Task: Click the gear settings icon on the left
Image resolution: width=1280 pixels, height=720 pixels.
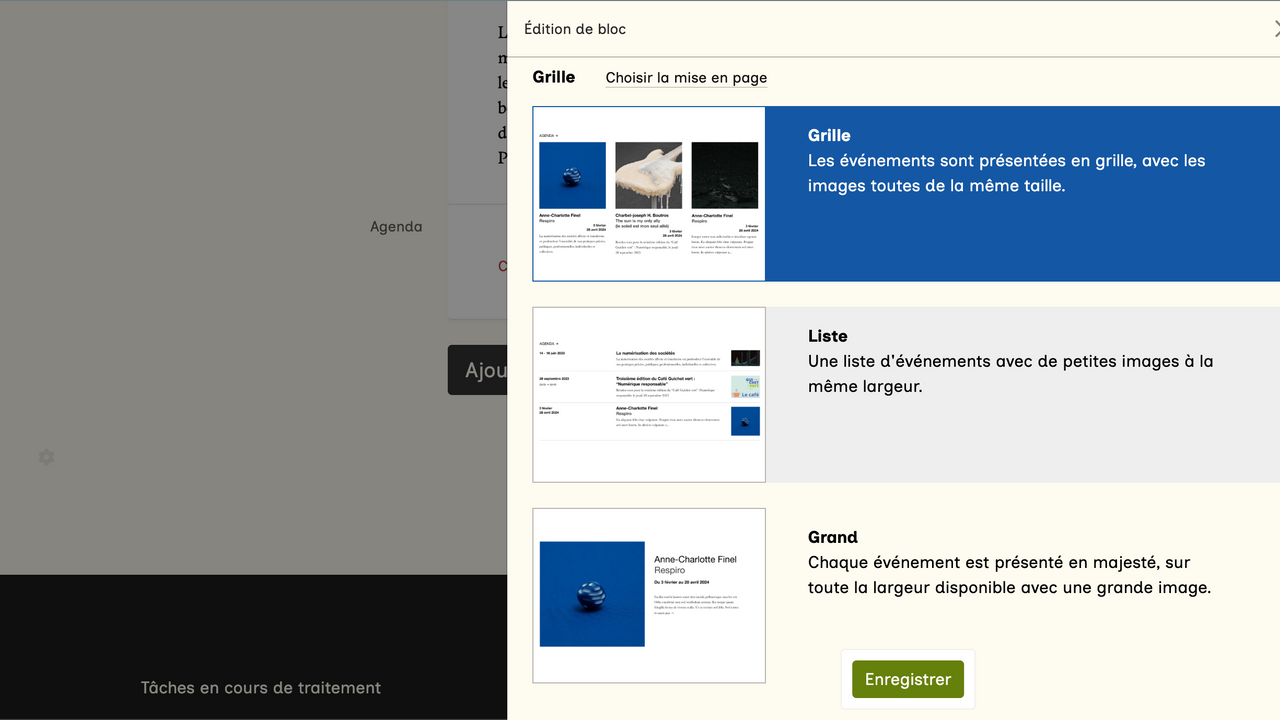Action: click(x=46, y=457)
